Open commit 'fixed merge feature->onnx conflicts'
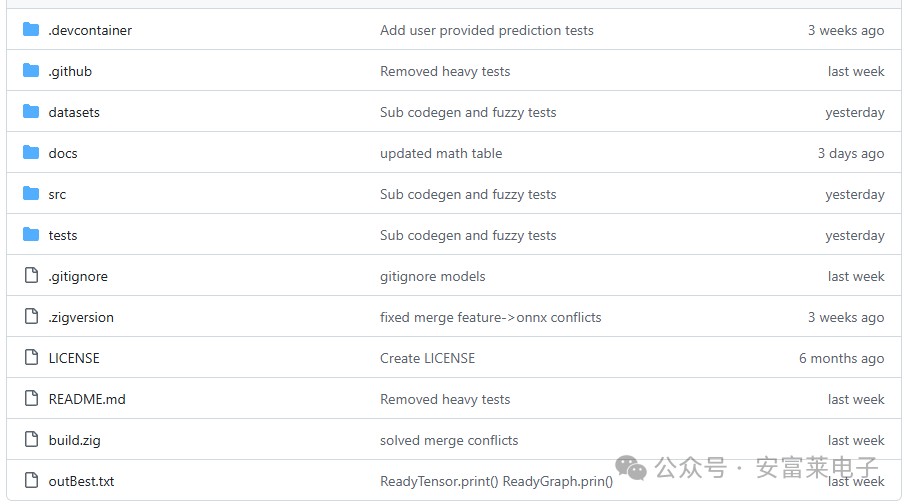This screenshot has width=907, height=503. tap(491, 317)
